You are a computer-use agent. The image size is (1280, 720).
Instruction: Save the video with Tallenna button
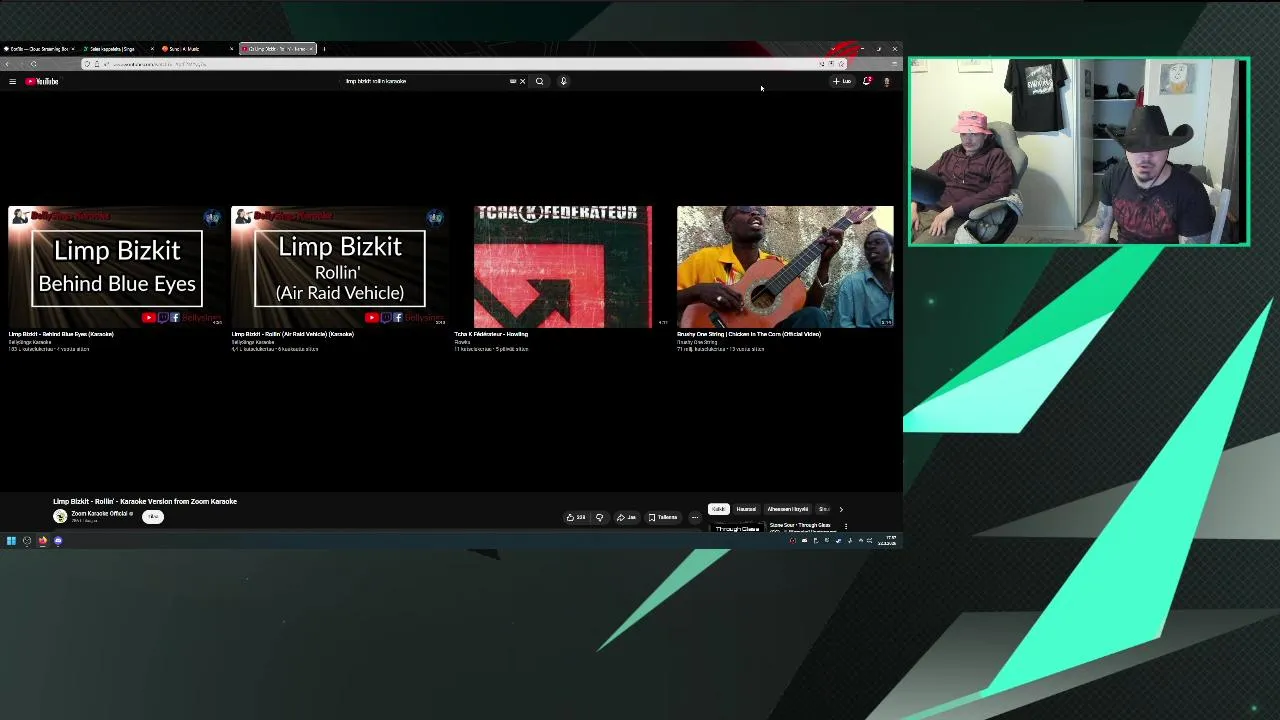point(663,517)
